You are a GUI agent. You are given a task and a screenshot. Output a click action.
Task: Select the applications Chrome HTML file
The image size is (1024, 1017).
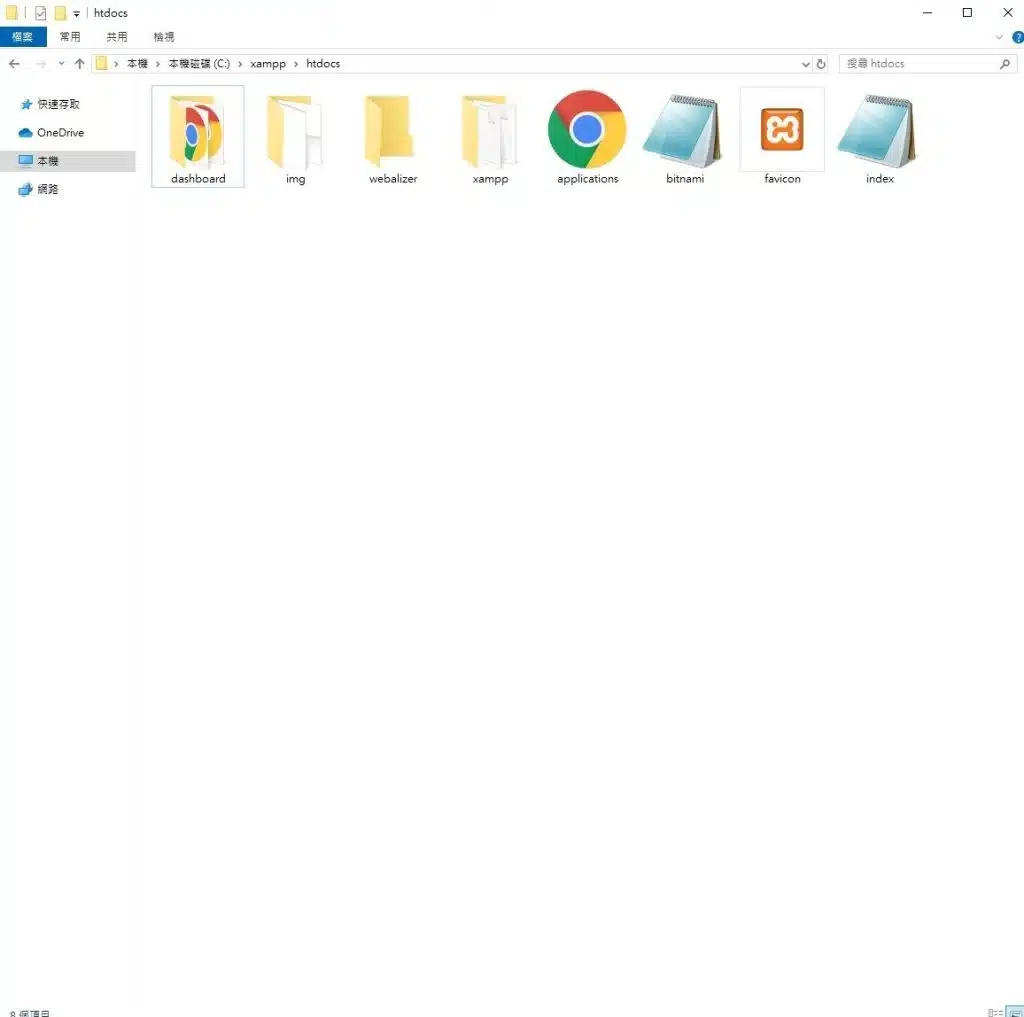pos(586,129)
